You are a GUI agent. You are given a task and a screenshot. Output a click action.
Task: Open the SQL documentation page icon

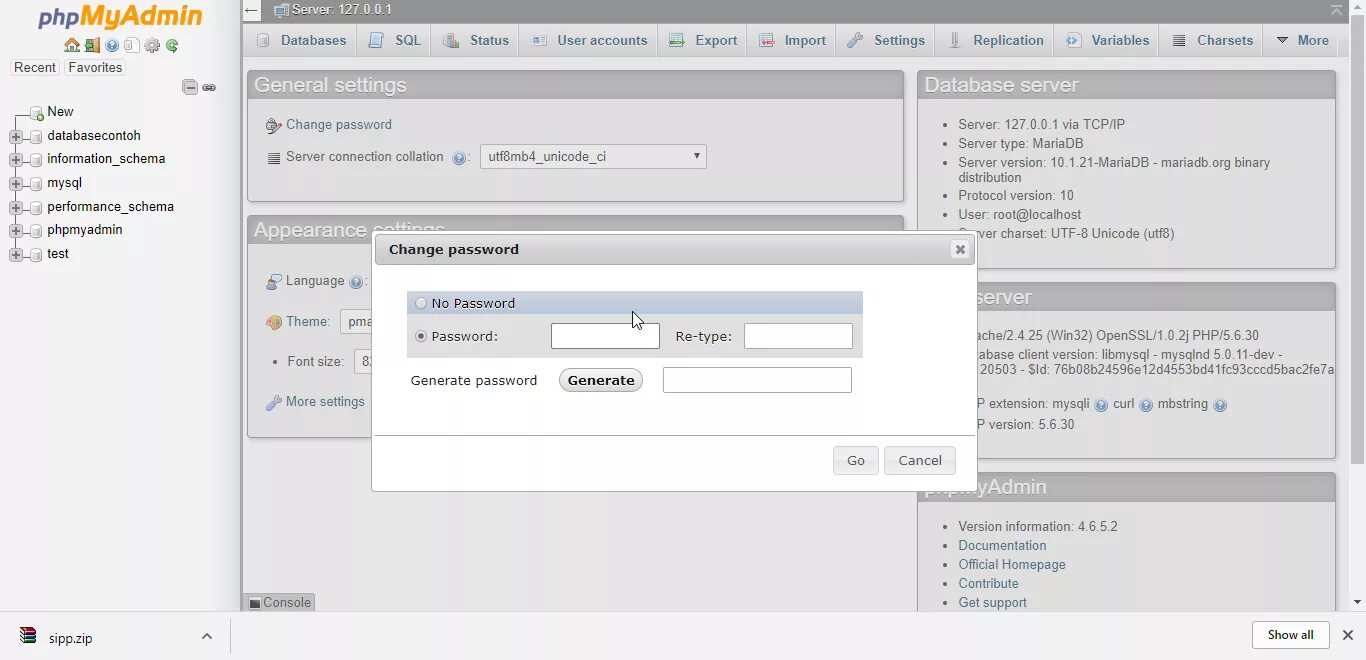132,45
